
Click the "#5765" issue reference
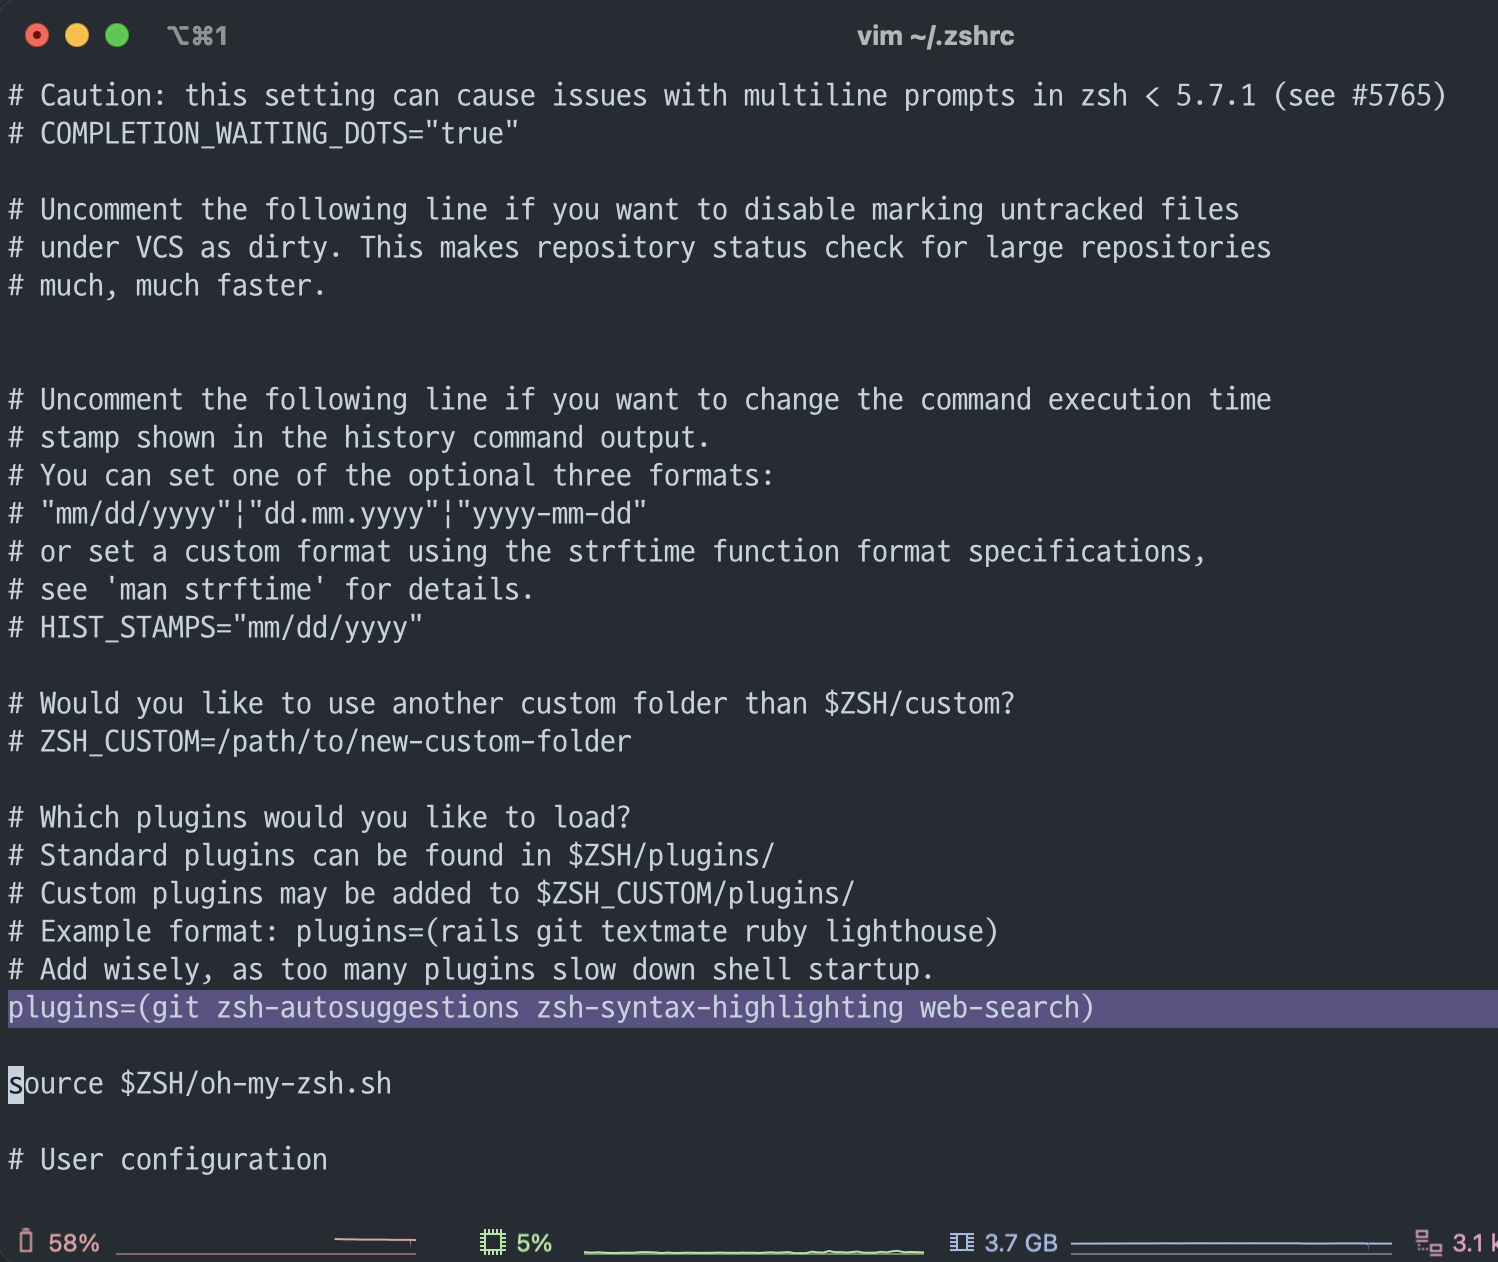tap(1392, 95)
